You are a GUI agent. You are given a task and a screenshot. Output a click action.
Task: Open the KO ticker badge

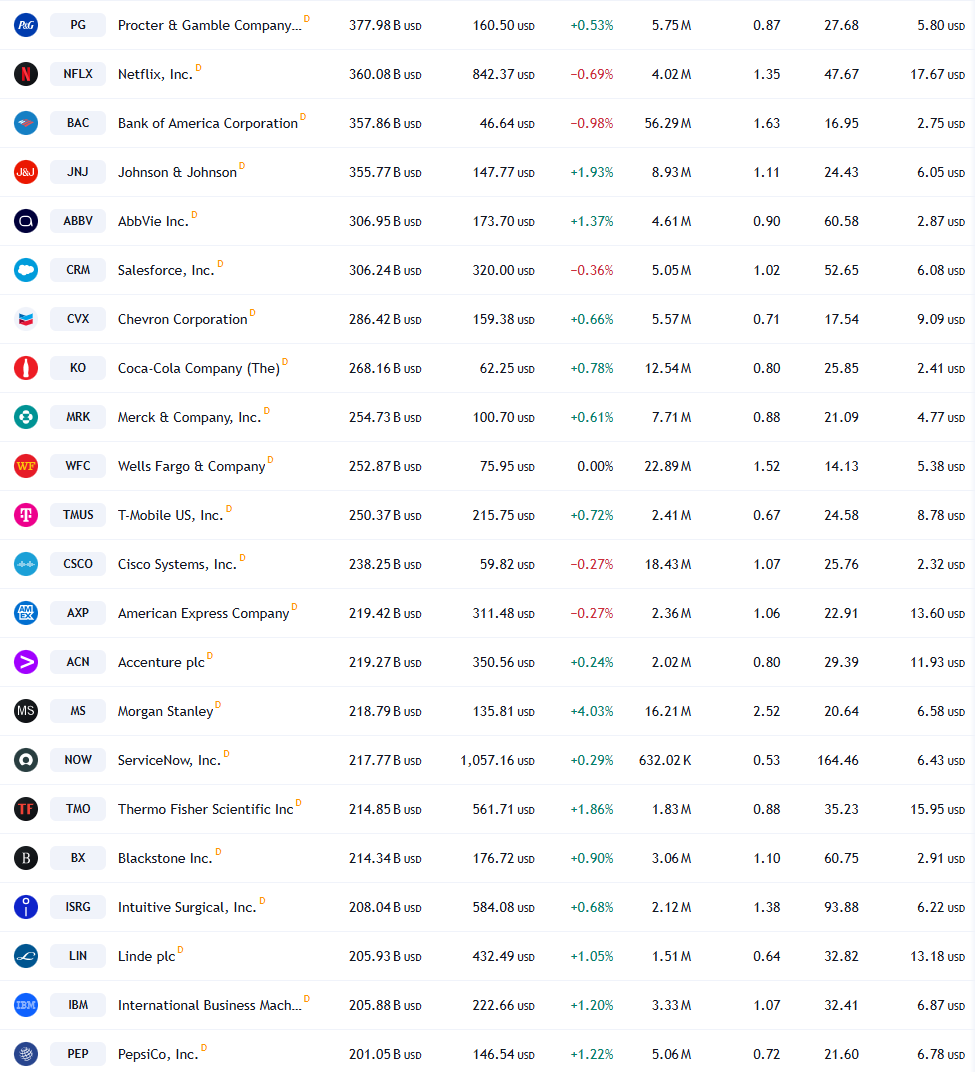click(78, 368)
